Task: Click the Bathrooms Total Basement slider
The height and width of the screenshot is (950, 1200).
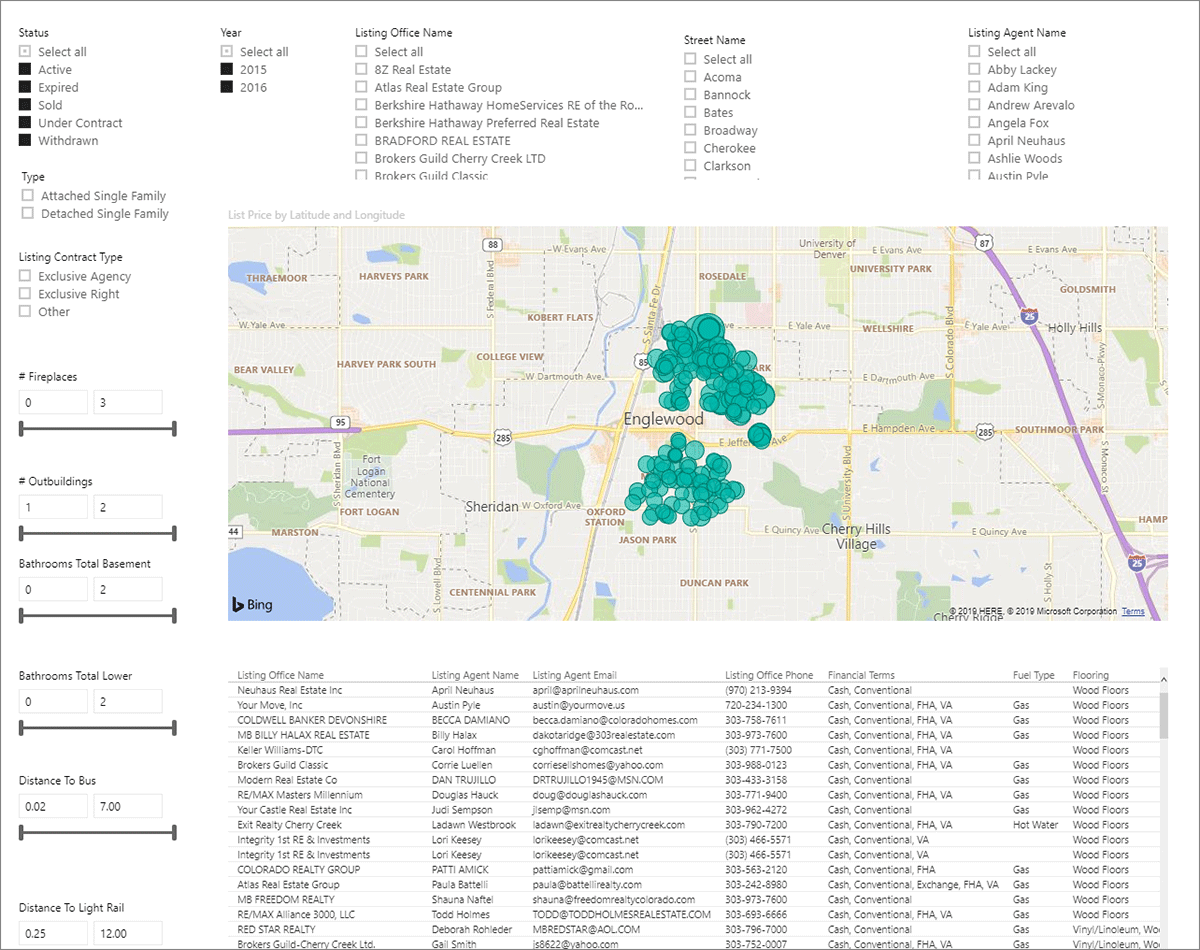Action: [x=98, y=615]
